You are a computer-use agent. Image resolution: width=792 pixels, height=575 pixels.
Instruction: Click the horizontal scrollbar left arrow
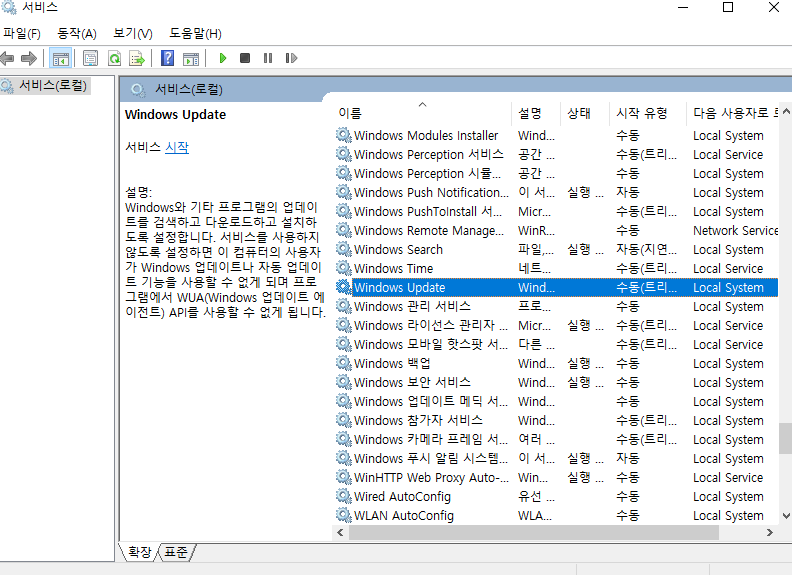[x=340, y=533]
